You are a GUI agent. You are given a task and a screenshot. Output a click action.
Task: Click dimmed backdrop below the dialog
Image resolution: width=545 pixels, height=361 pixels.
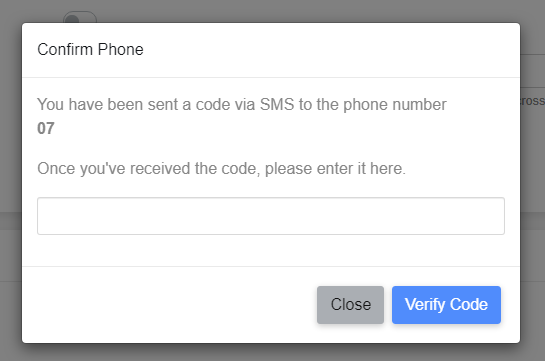[271, 353]
